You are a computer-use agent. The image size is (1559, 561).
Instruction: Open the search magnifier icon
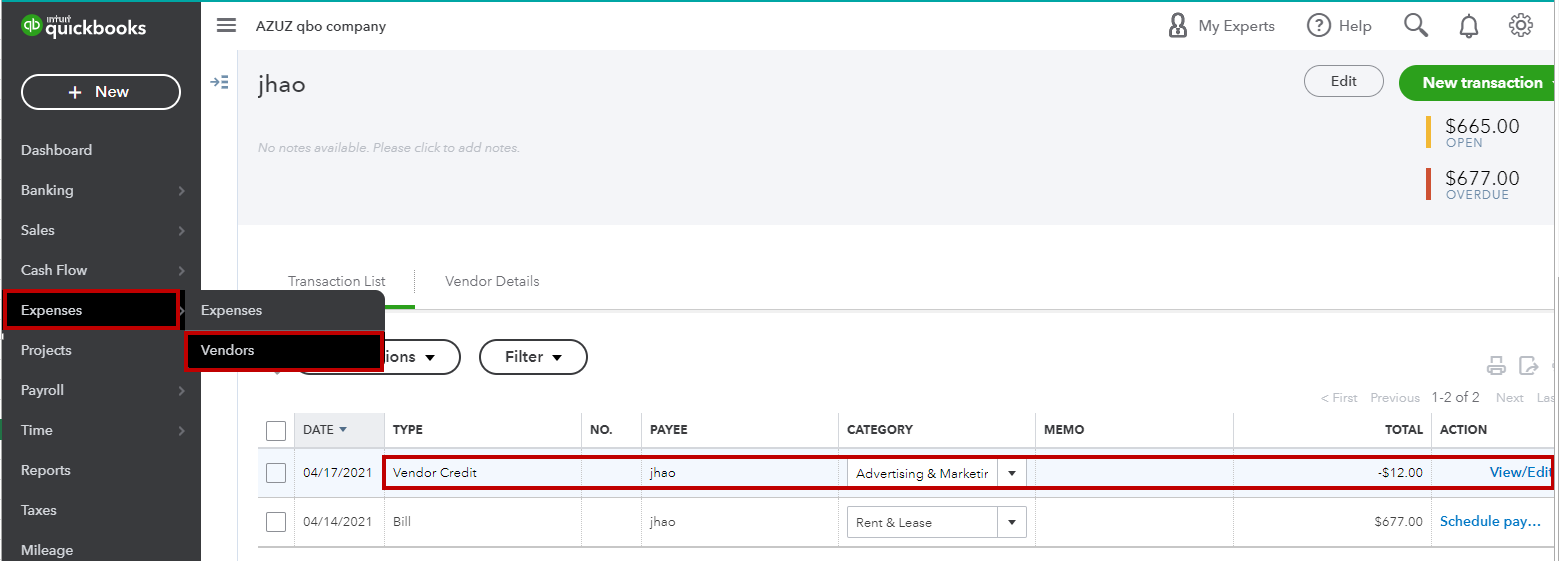[x=1416, y=26]
